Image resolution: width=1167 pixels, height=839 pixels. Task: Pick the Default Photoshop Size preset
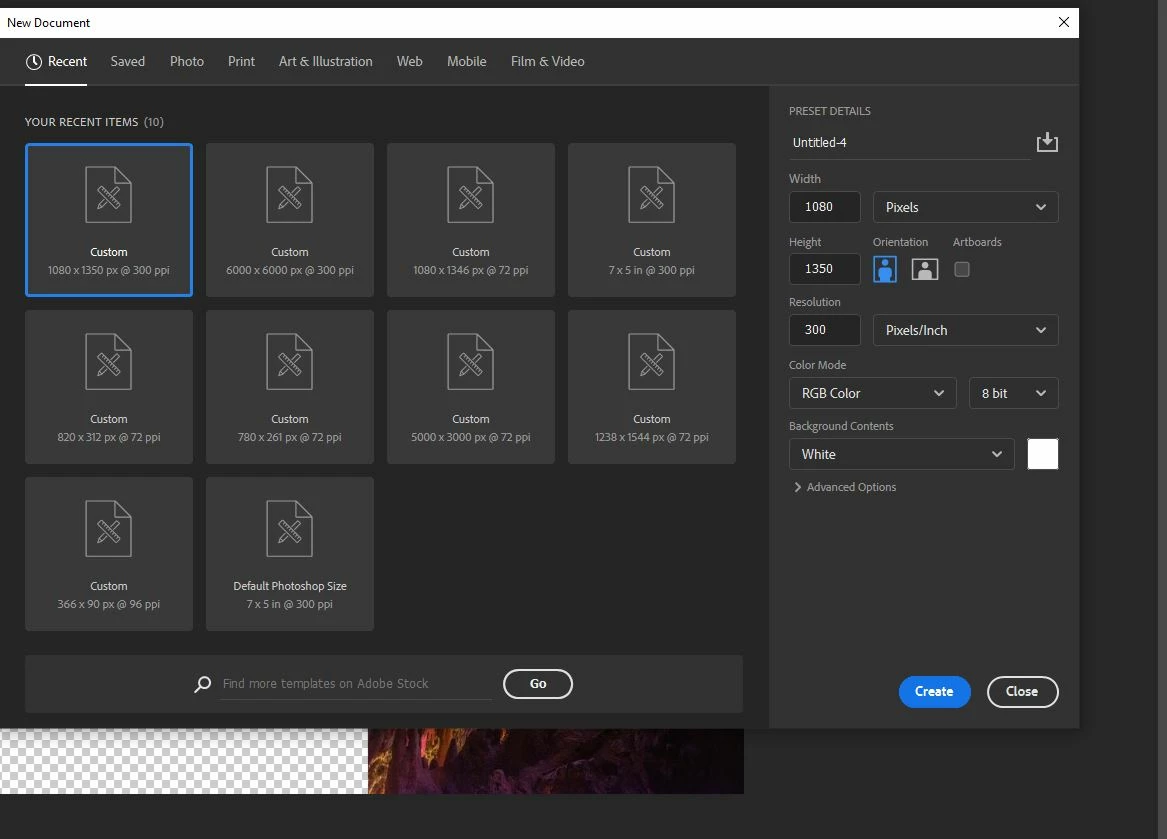click(x=290, y=554)
